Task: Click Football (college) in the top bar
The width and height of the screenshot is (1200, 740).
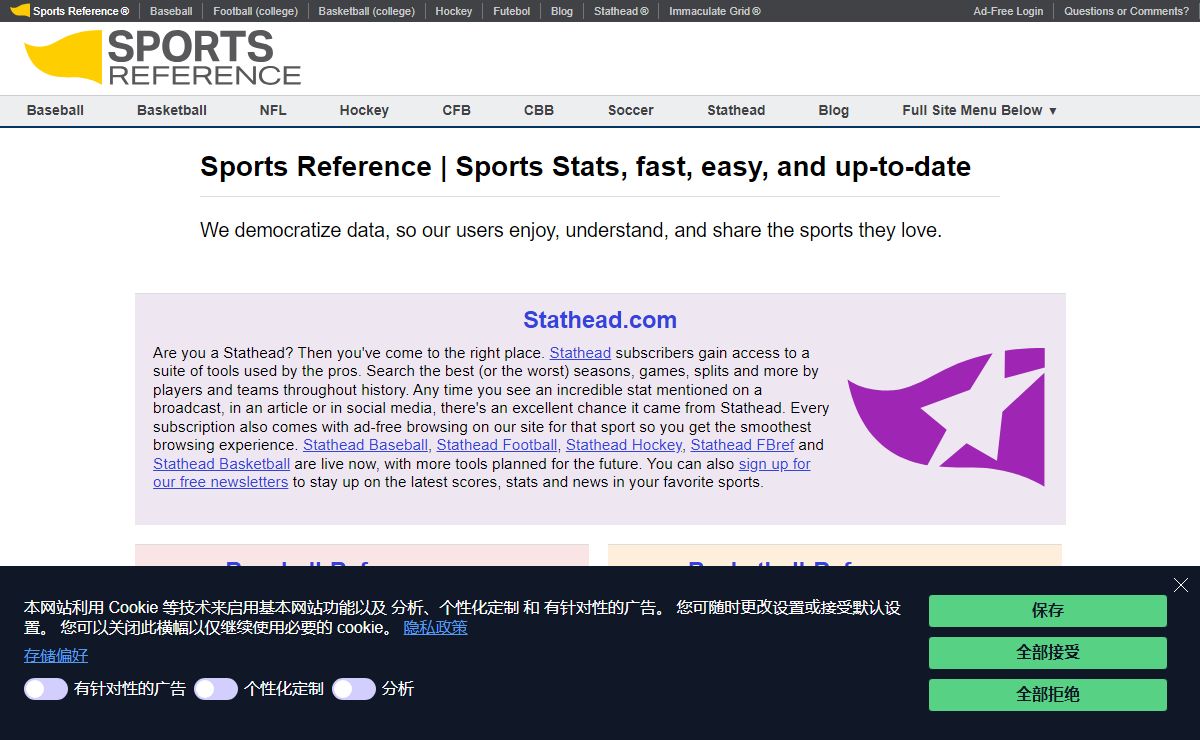Action: pyautogui.click(x=255, y=11)
